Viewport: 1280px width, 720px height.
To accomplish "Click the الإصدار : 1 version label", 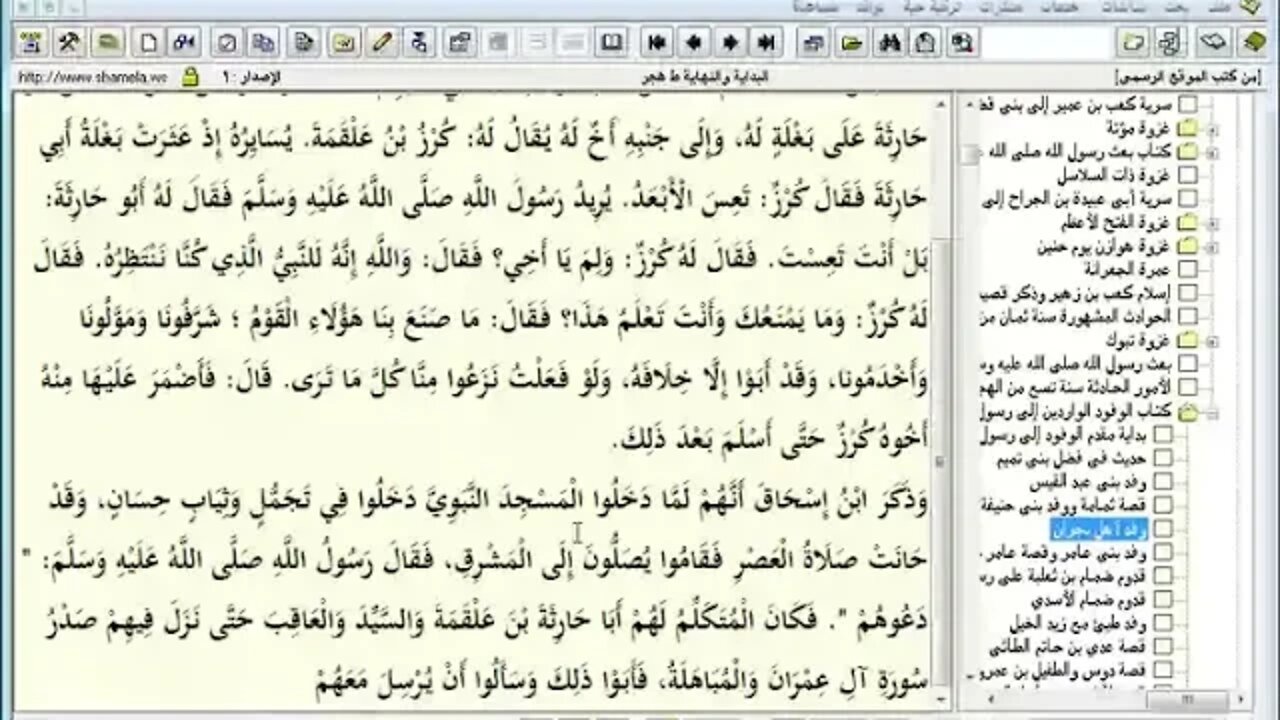I will (x=250, y=77).
